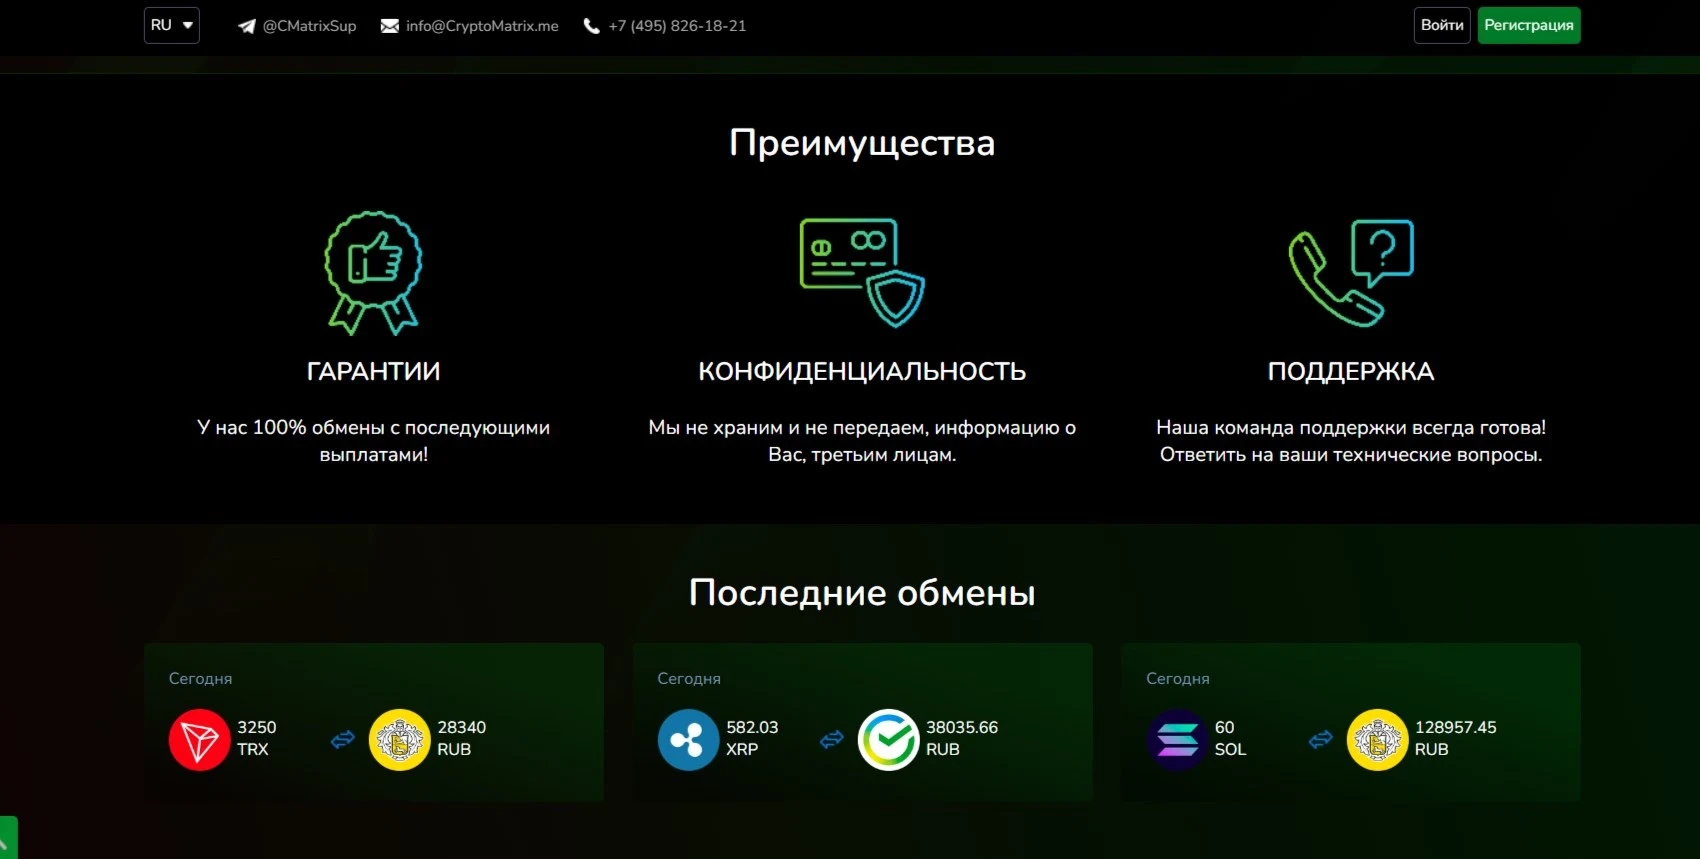The height and width of the screenshot is (859, 1700).
Task: Click the green Sber checkmark icon
Action: point(888,740)
